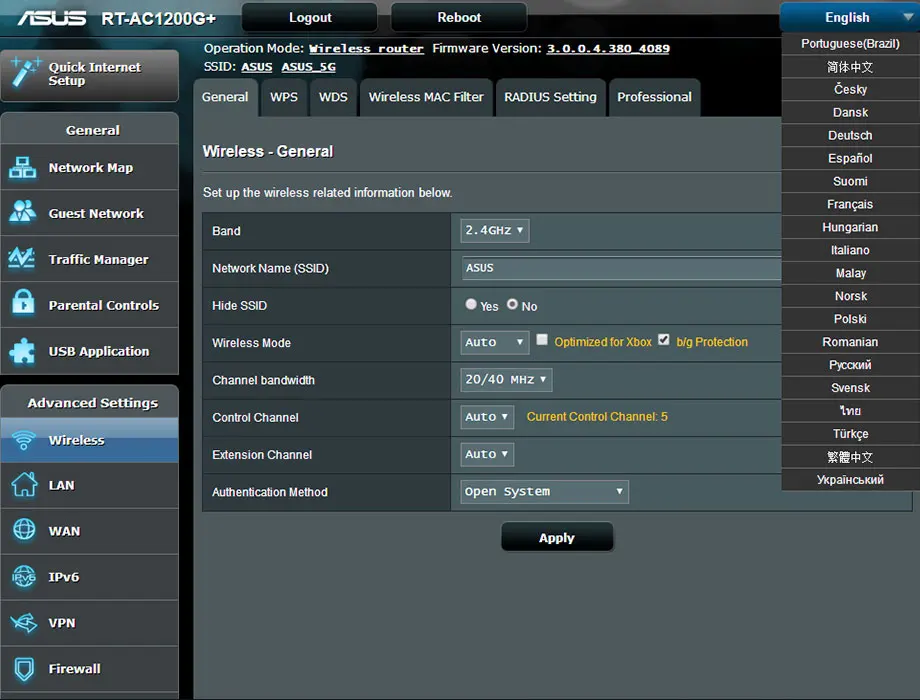Click the WAN globe icon
Viewport: 920px width, 700px height.
pos(24,530)
